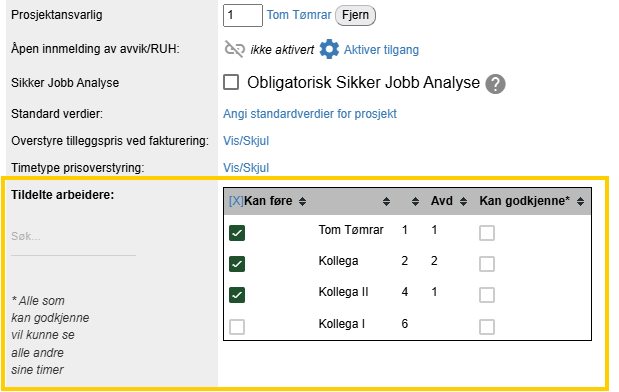This screenshot has width=619, height=392.
Task: Click the Fjern button next to Tom Tømrar
Action: [x=355, y=15]
